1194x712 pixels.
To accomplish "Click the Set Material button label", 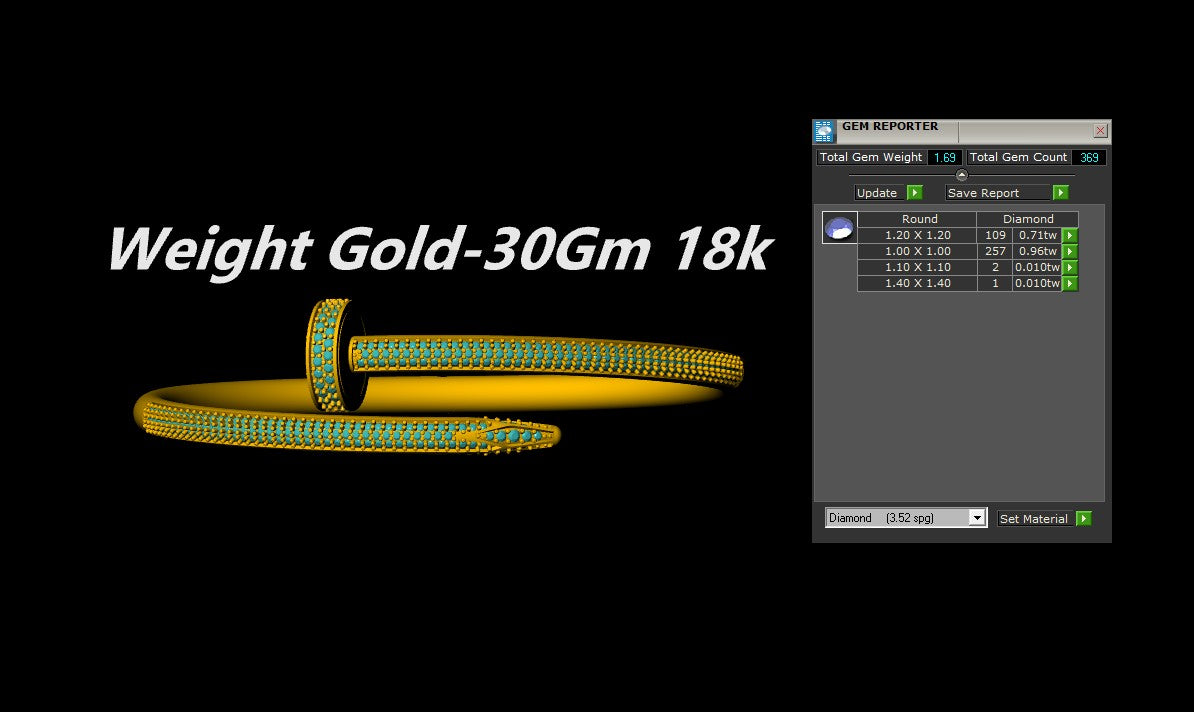I will 1034,519.
